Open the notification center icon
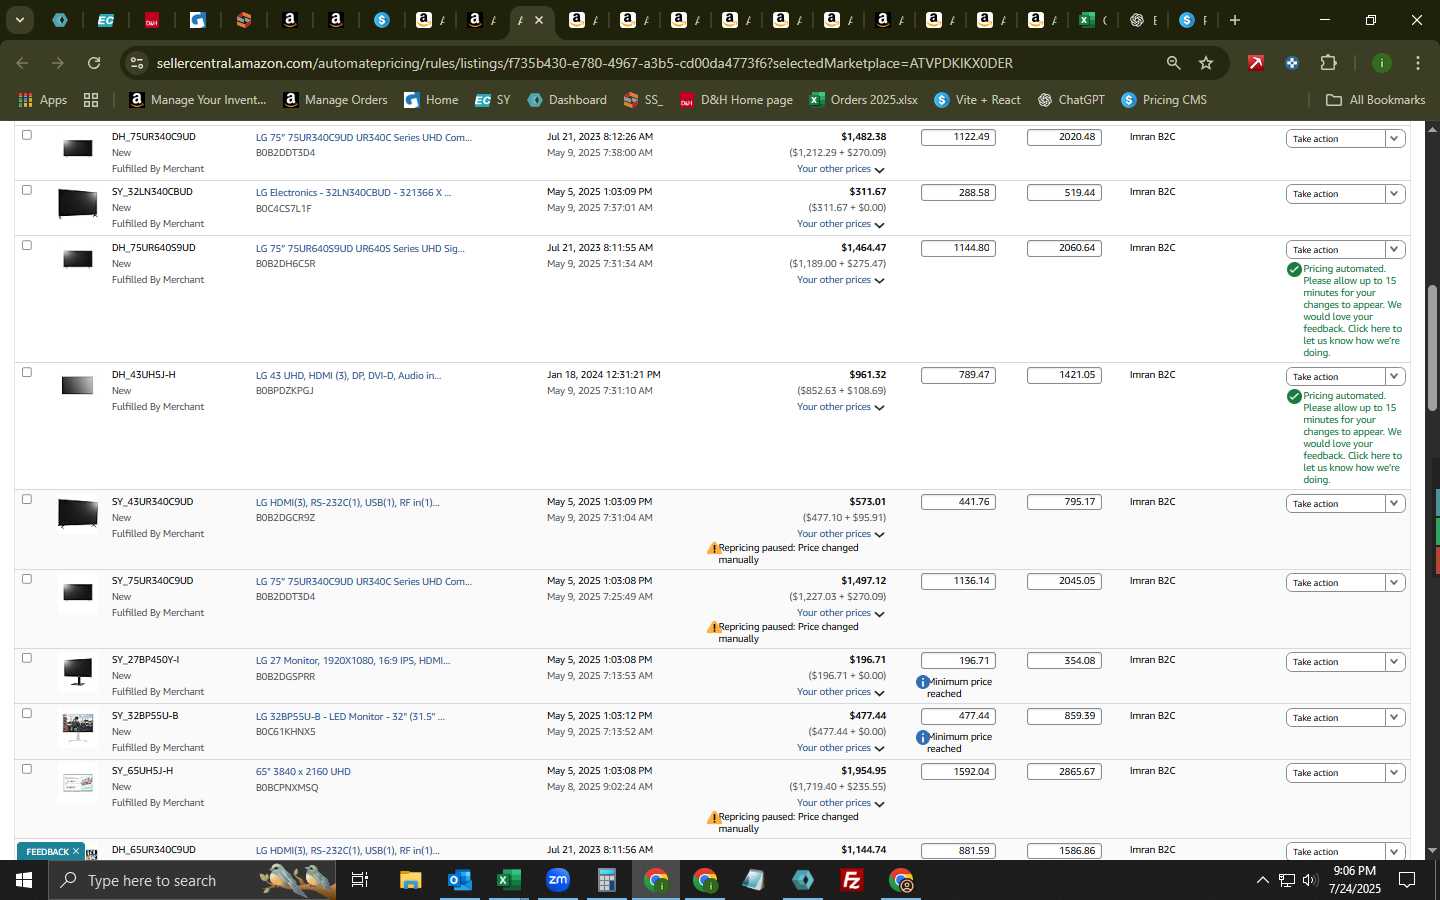The image size is (1440, 900). click(1407, 880)
